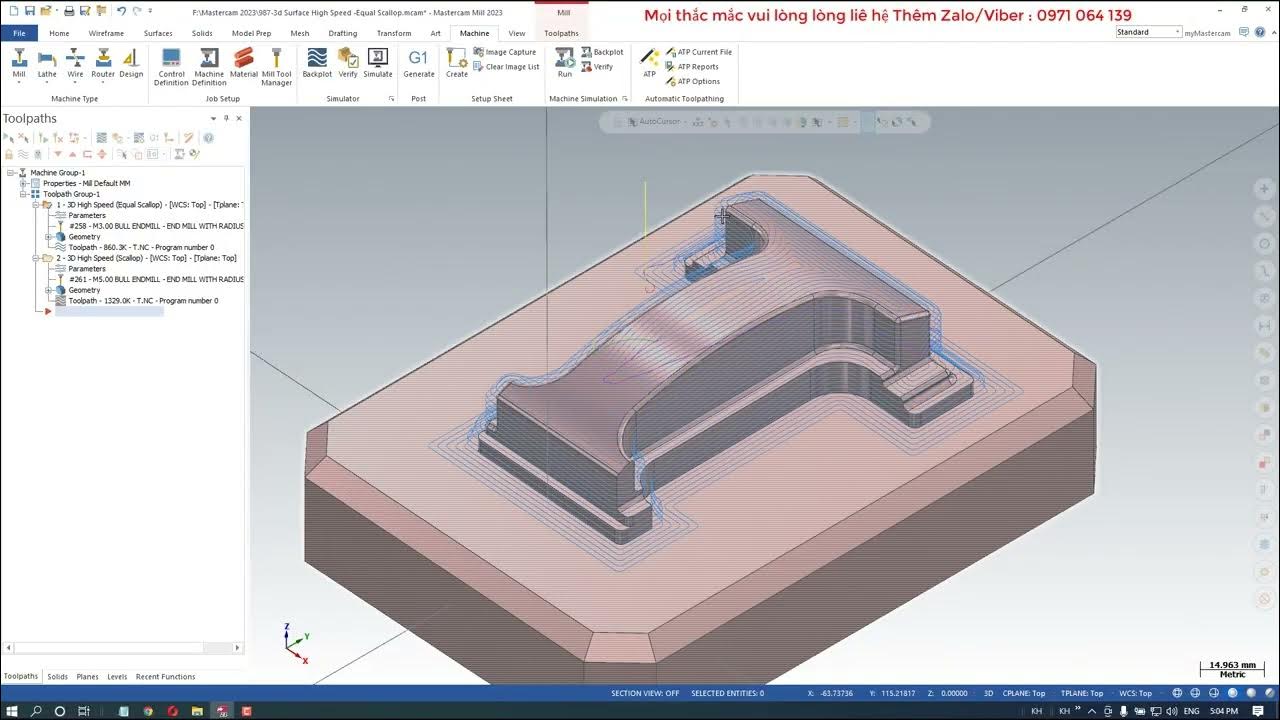Open Material job setup
This screenshot has width=1280, height=720.
(243, 63)
